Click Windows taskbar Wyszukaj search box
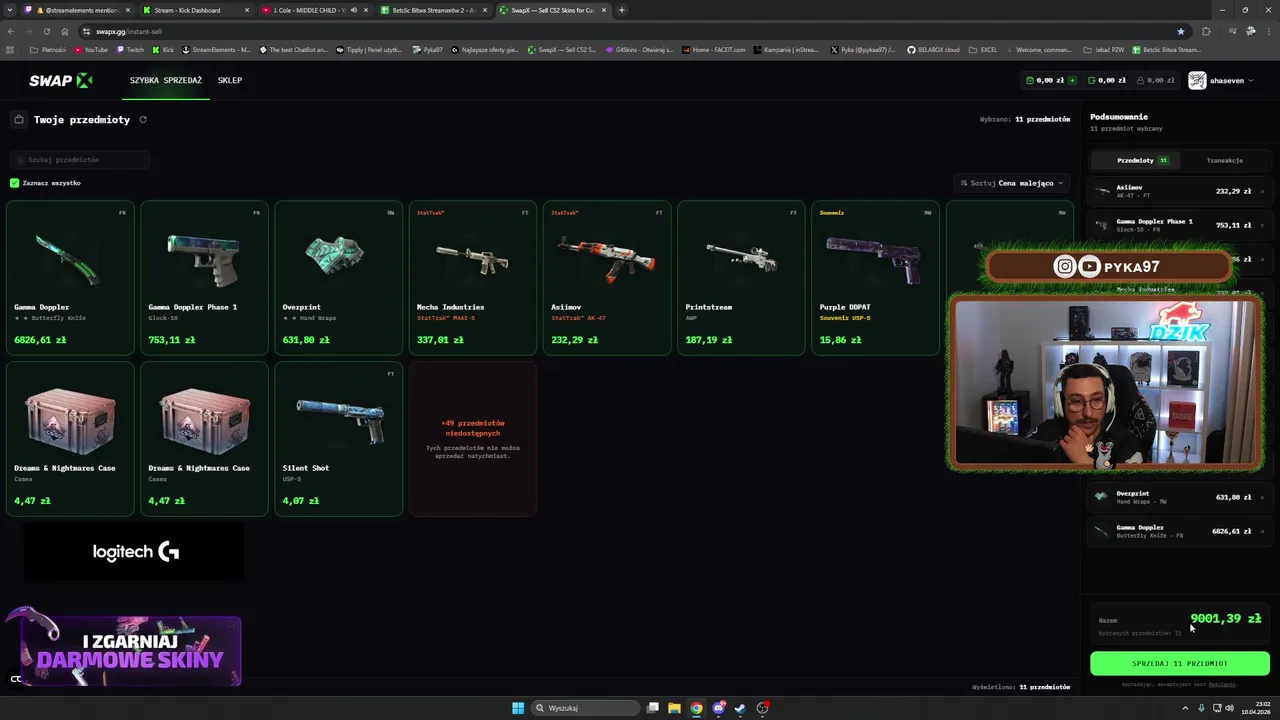Image resolution: width=1280 pixels, height=720 pixels. point(584,708)
